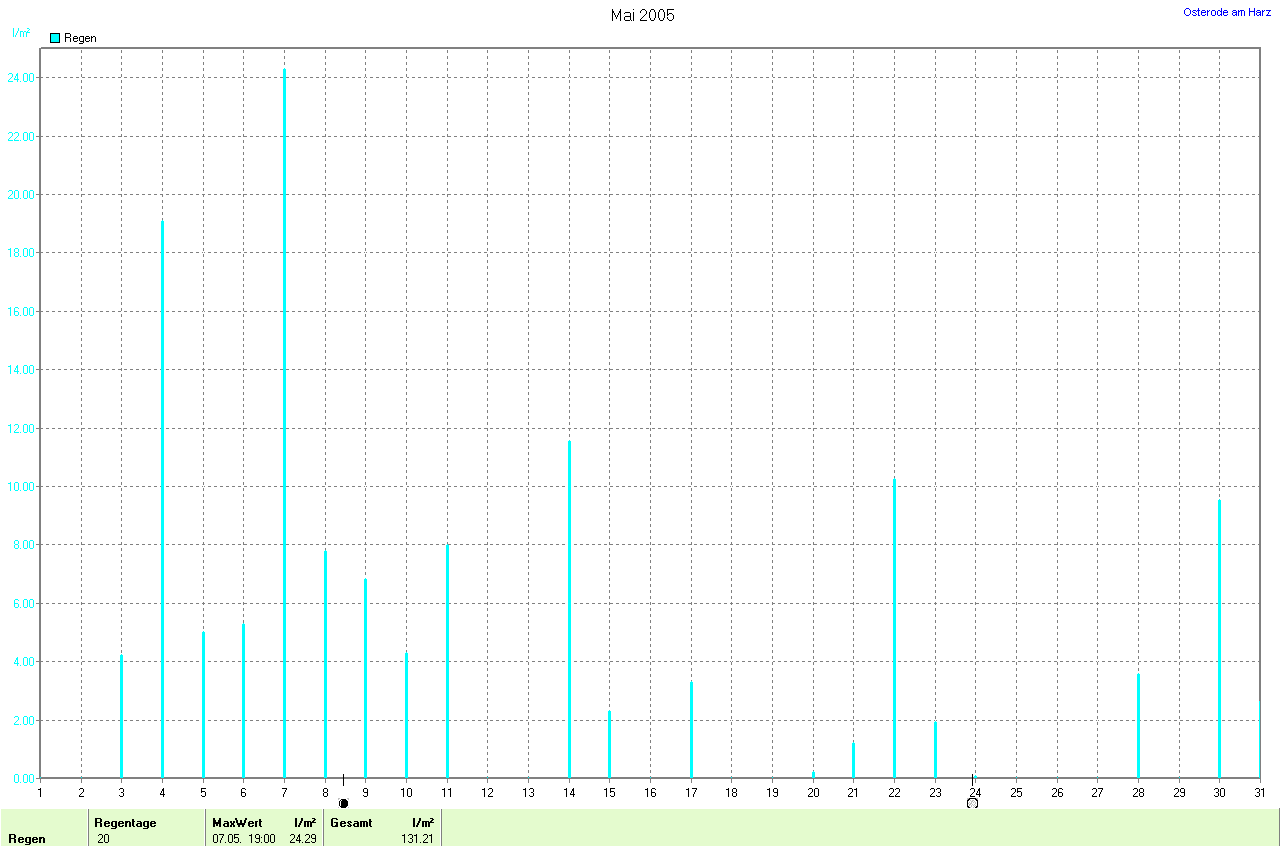This screenshot has width=1280, height=846.
Task: Open the Osterode am Harz link
Action: click(1226, 12)
